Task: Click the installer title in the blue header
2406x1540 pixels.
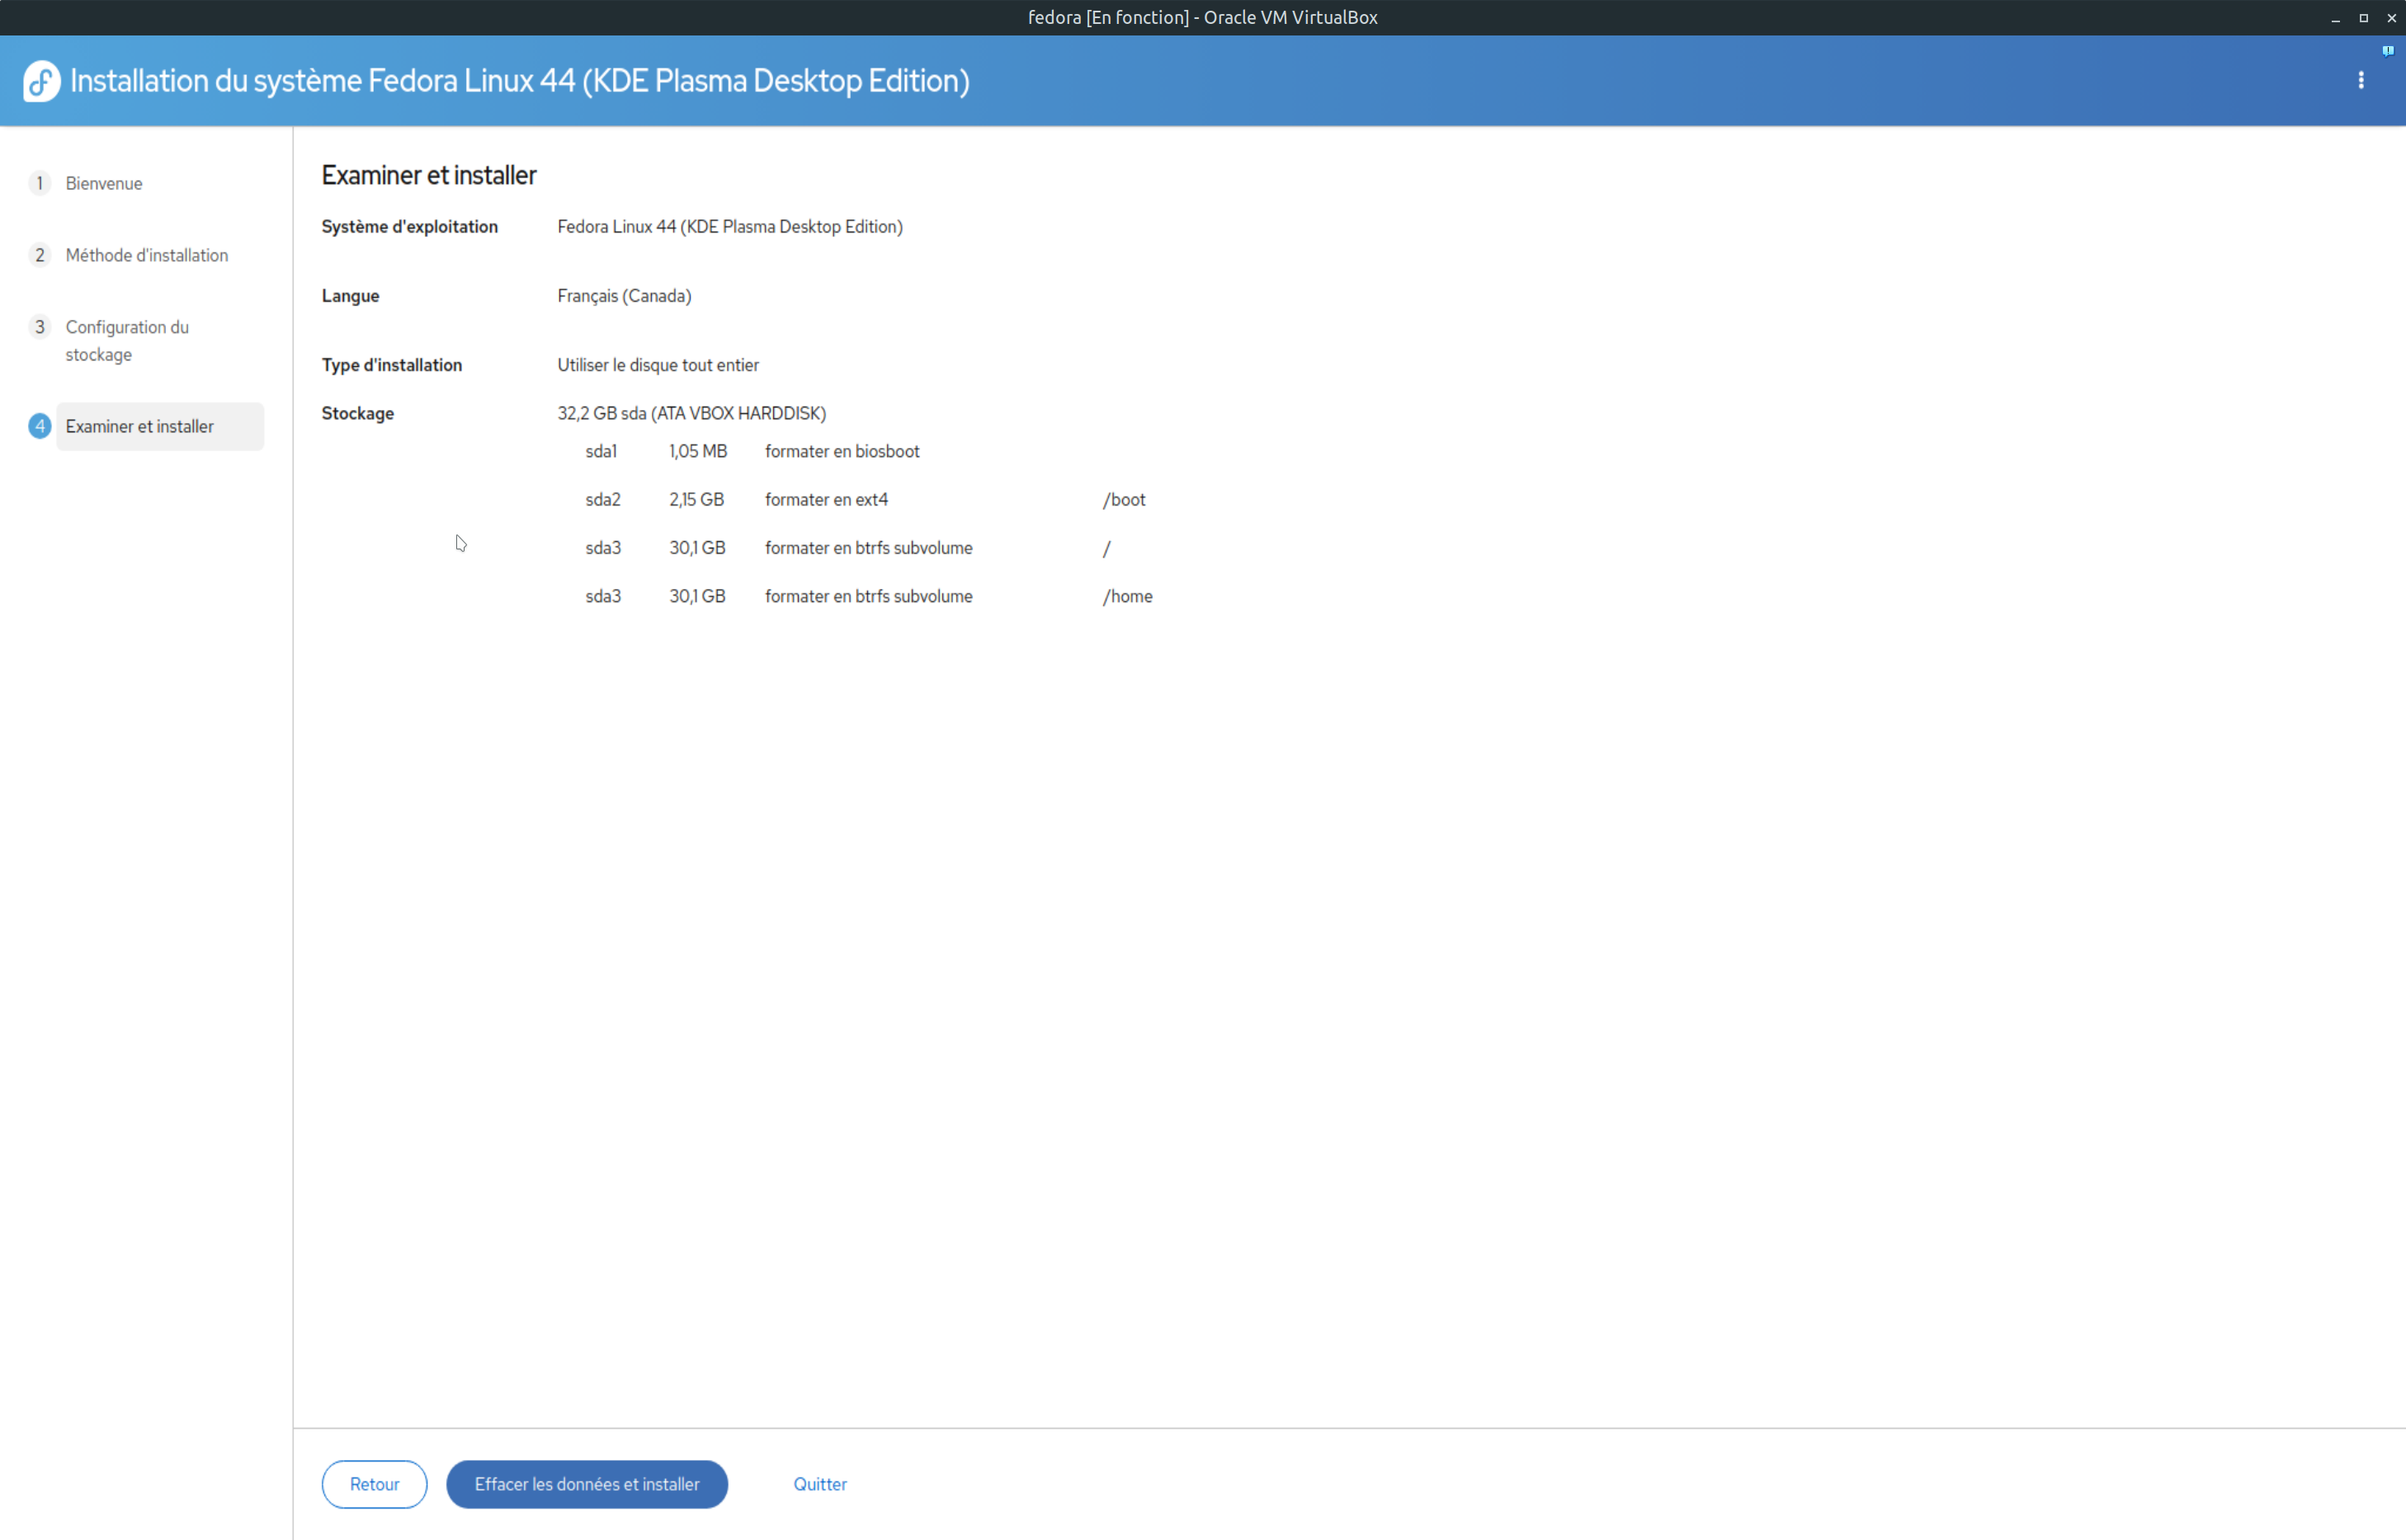Action: tap(520, 81)
